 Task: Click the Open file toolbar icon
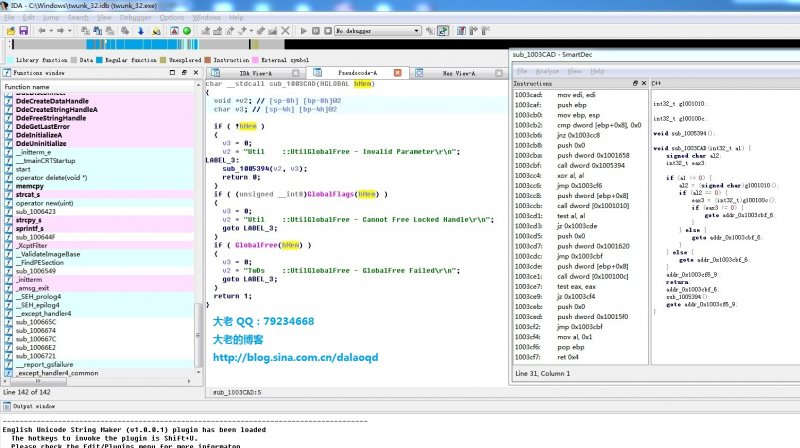tap(11, 31)
